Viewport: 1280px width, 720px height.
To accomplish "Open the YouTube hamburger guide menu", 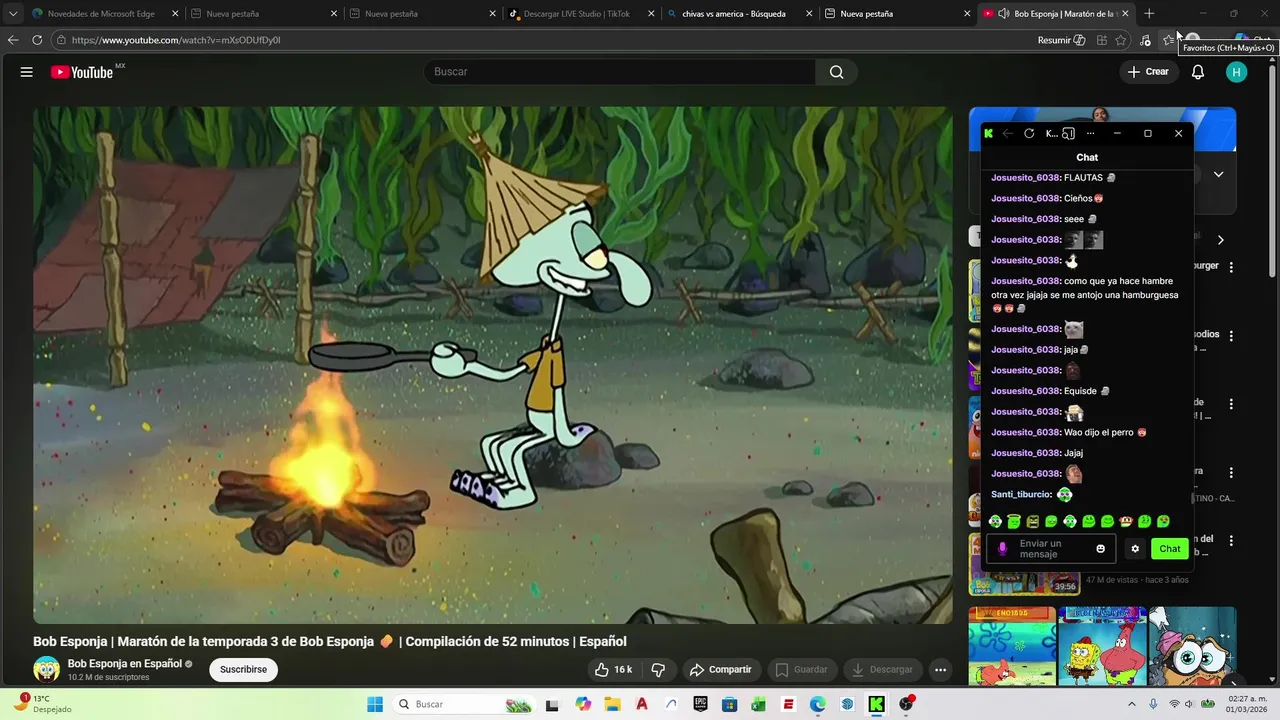I will pyautogui.click(x=27, y=72).
